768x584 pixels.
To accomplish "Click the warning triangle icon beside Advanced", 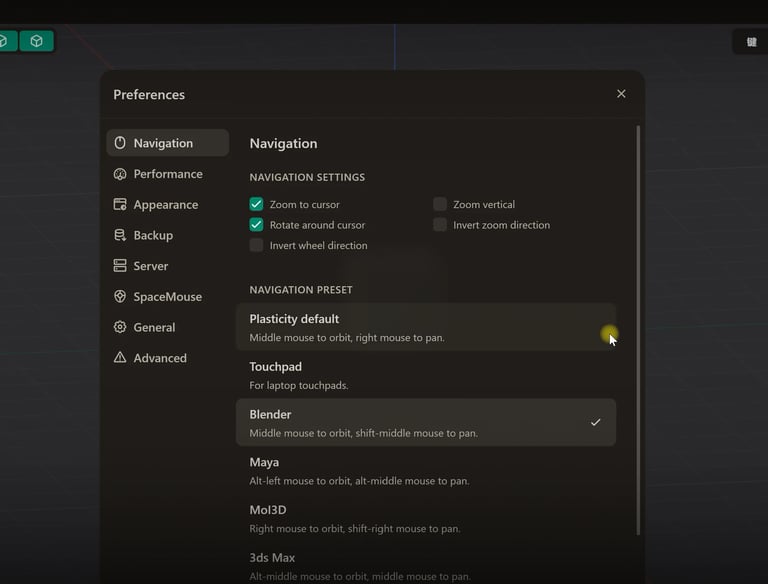I will 120,357.
